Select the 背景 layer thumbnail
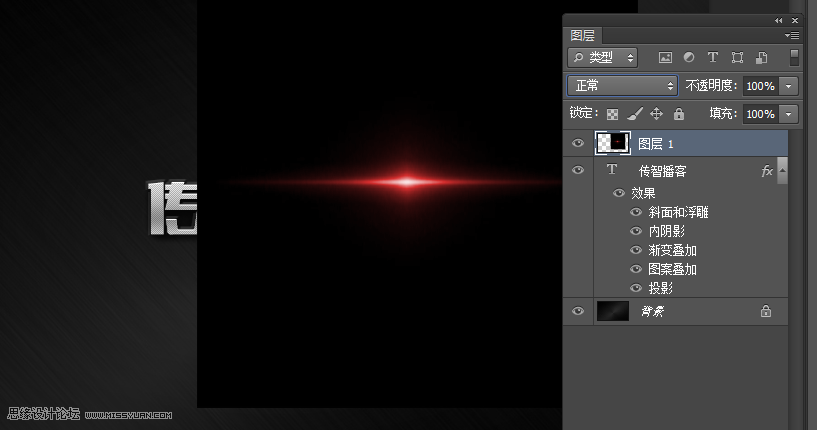This screenshot has height=430, width=817. [x=613, y=311]
